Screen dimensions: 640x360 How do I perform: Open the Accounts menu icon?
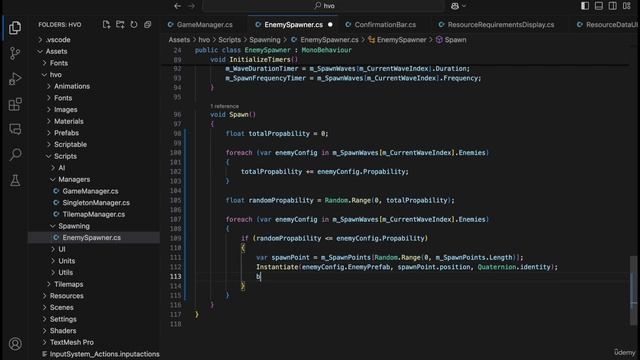[15, 344]
